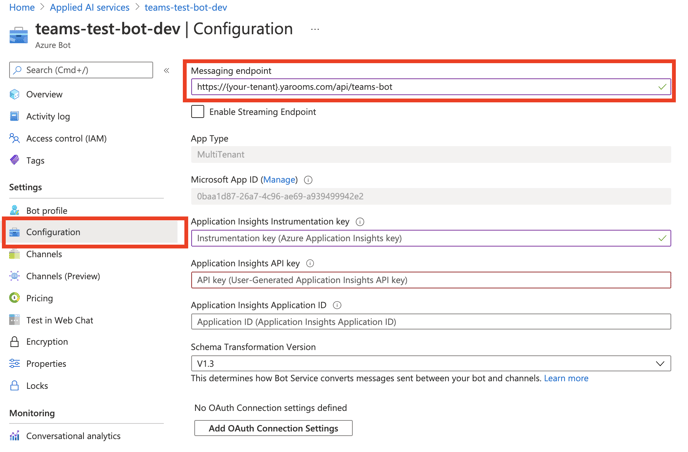The height and width of the screenshot is (452, 688).
Task: Click the Messaging endpoint field
Action: pos(431,87)
